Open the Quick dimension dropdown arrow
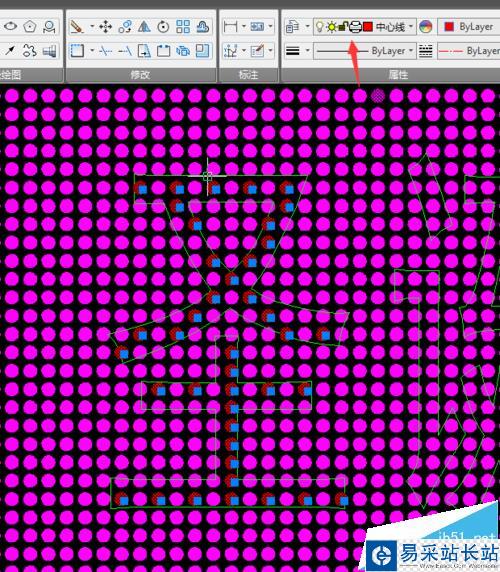 tap(270, 26)
